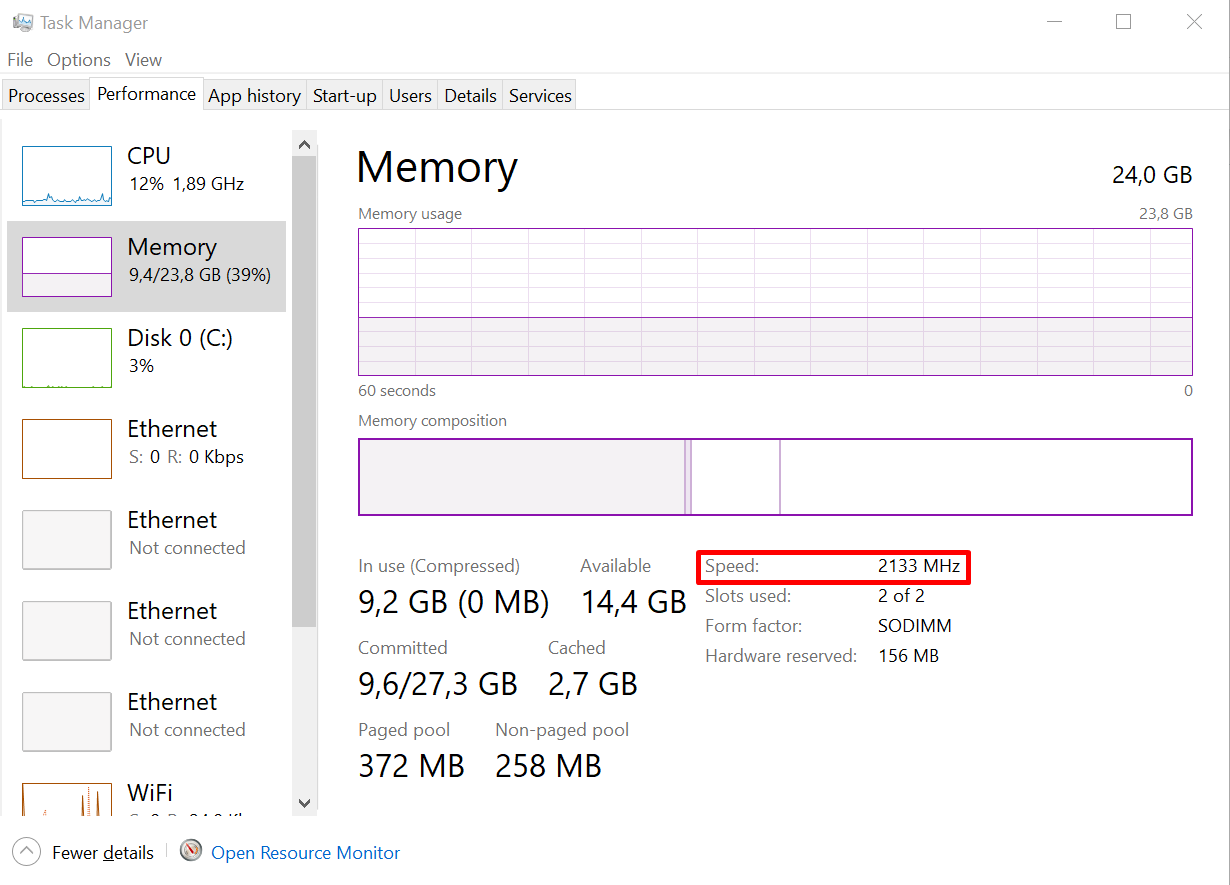The height and width of the screenshot is (885, 1230).
Task: Click the Memory composition bar
Action: [x=775, y=477]
